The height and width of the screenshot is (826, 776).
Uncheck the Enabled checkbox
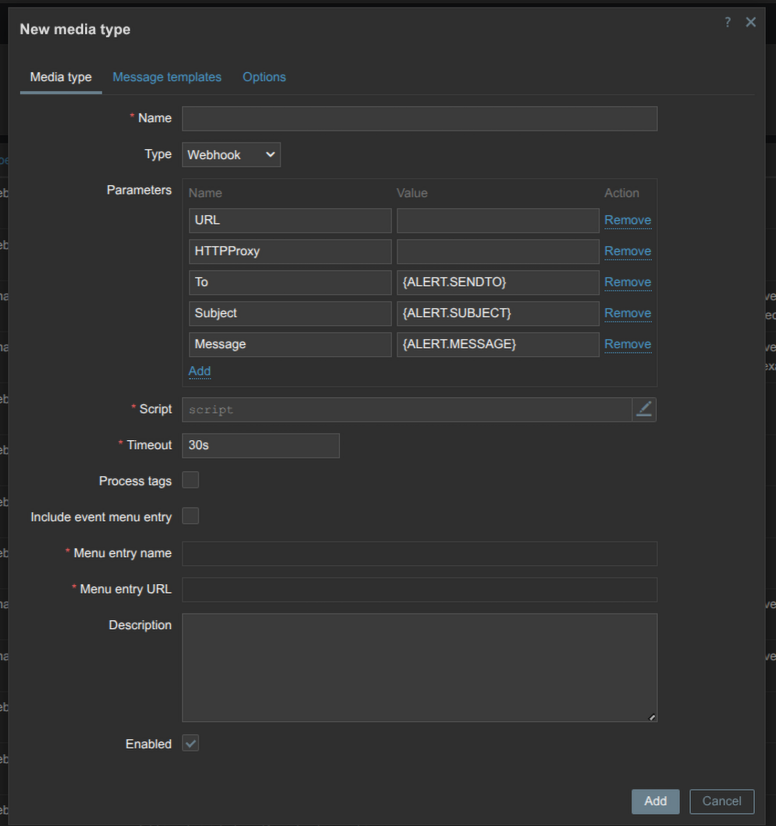[x=190, y=743]
